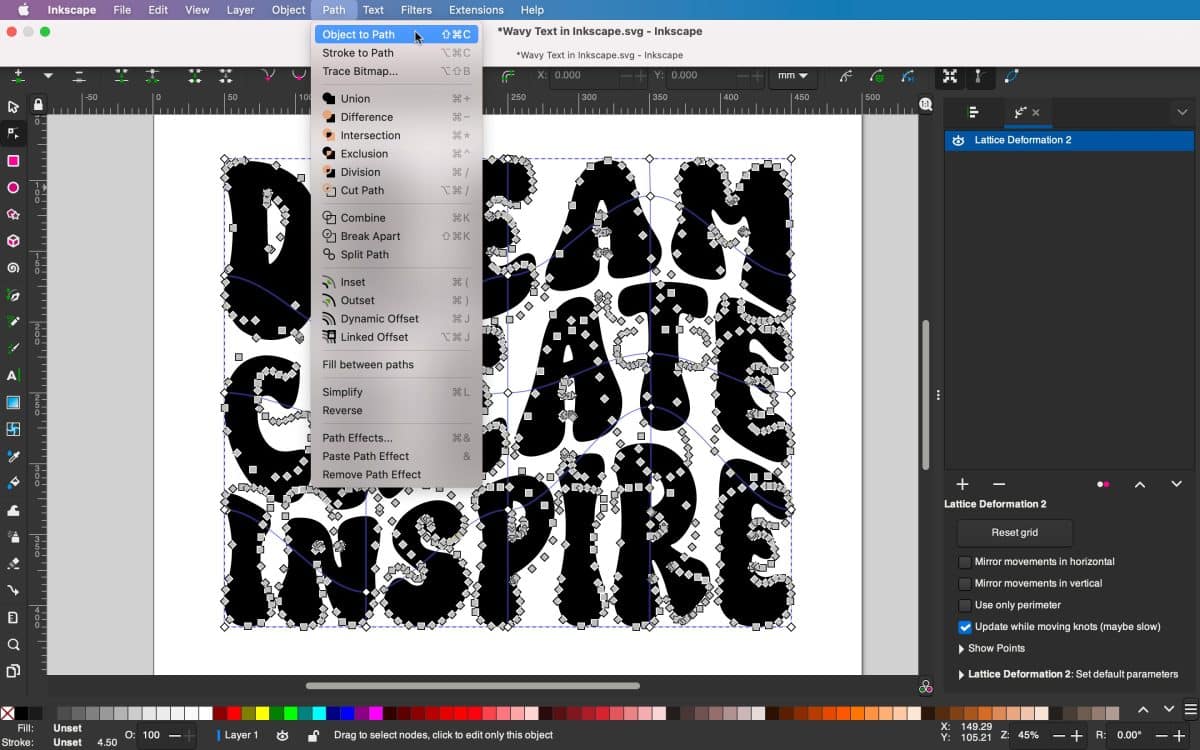Open the Filters menu
1200x750 pixels.
[x=416, y=10]
